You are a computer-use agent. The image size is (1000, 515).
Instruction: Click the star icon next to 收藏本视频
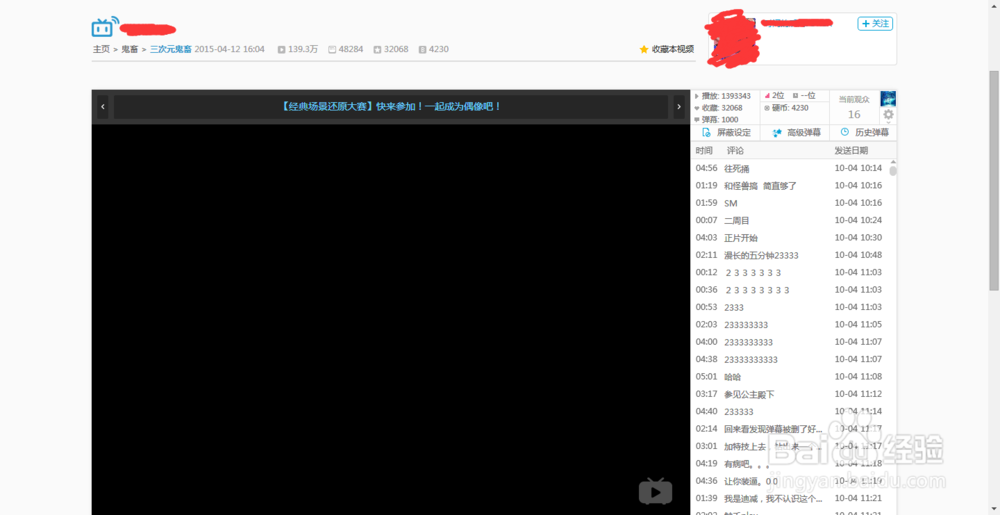coord(644,49)
